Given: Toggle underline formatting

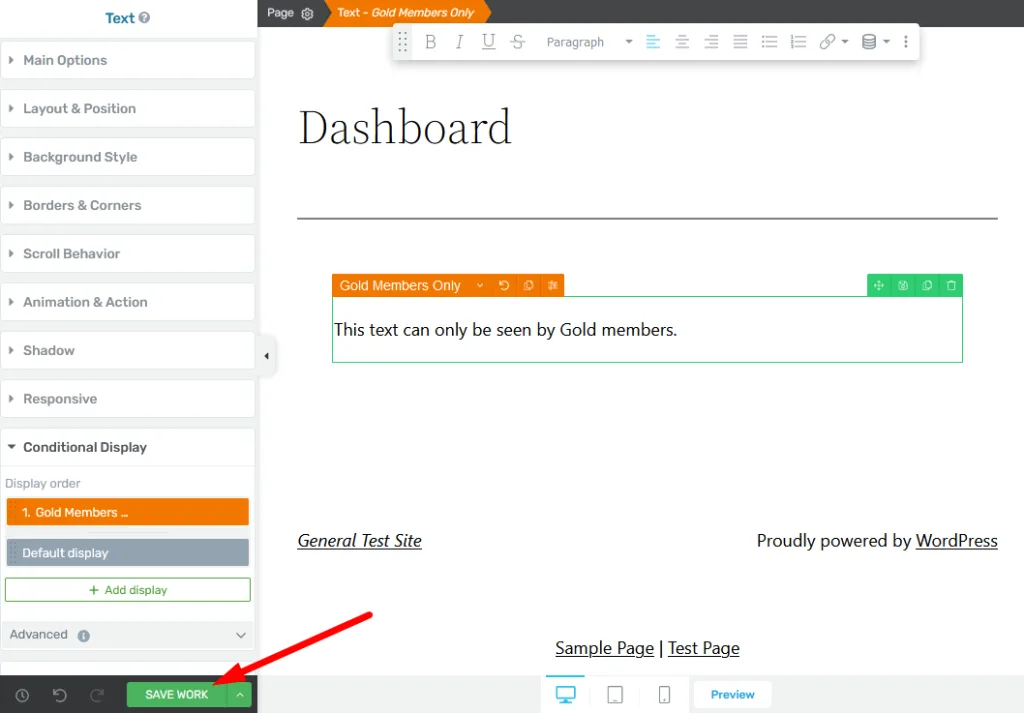Looking at the screenshot, I should point(488,42).
